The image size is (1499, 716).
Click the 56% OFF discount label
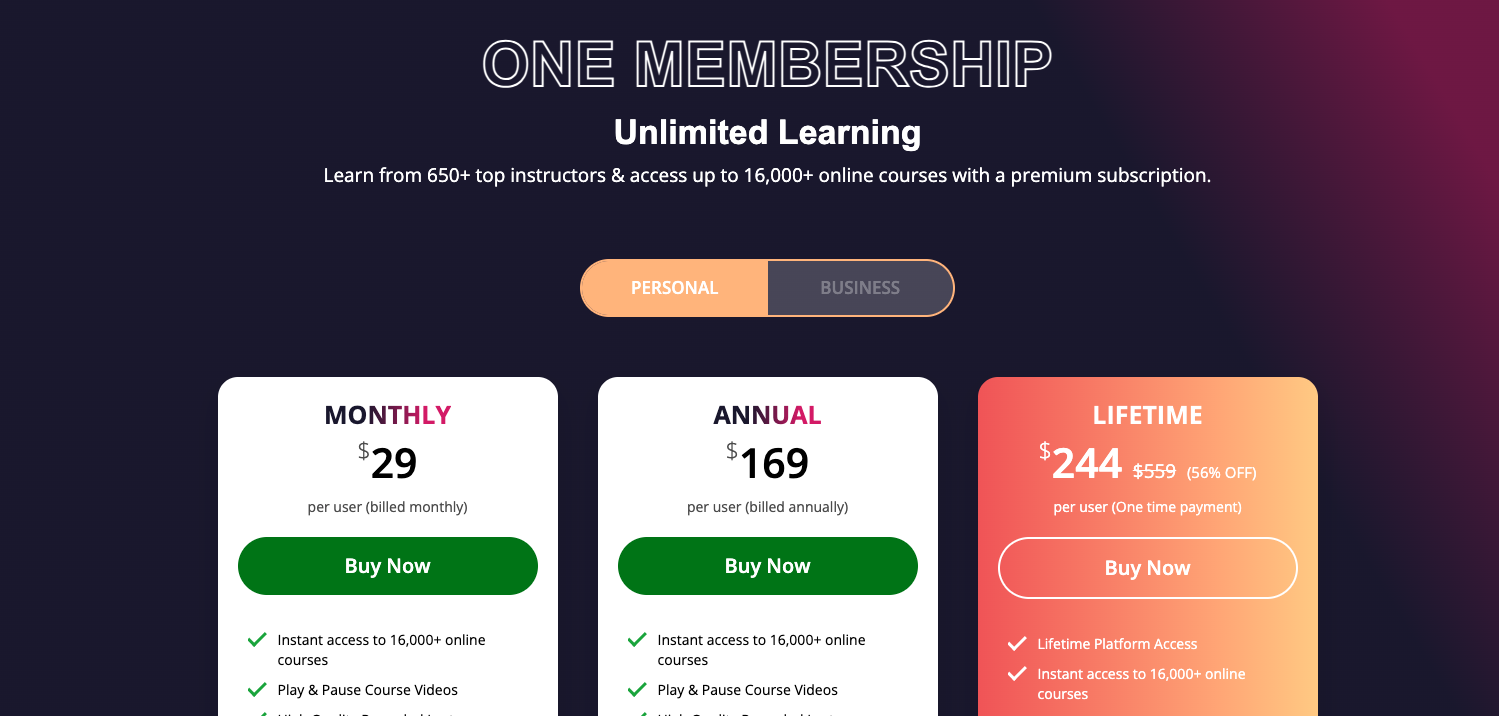1221,473
